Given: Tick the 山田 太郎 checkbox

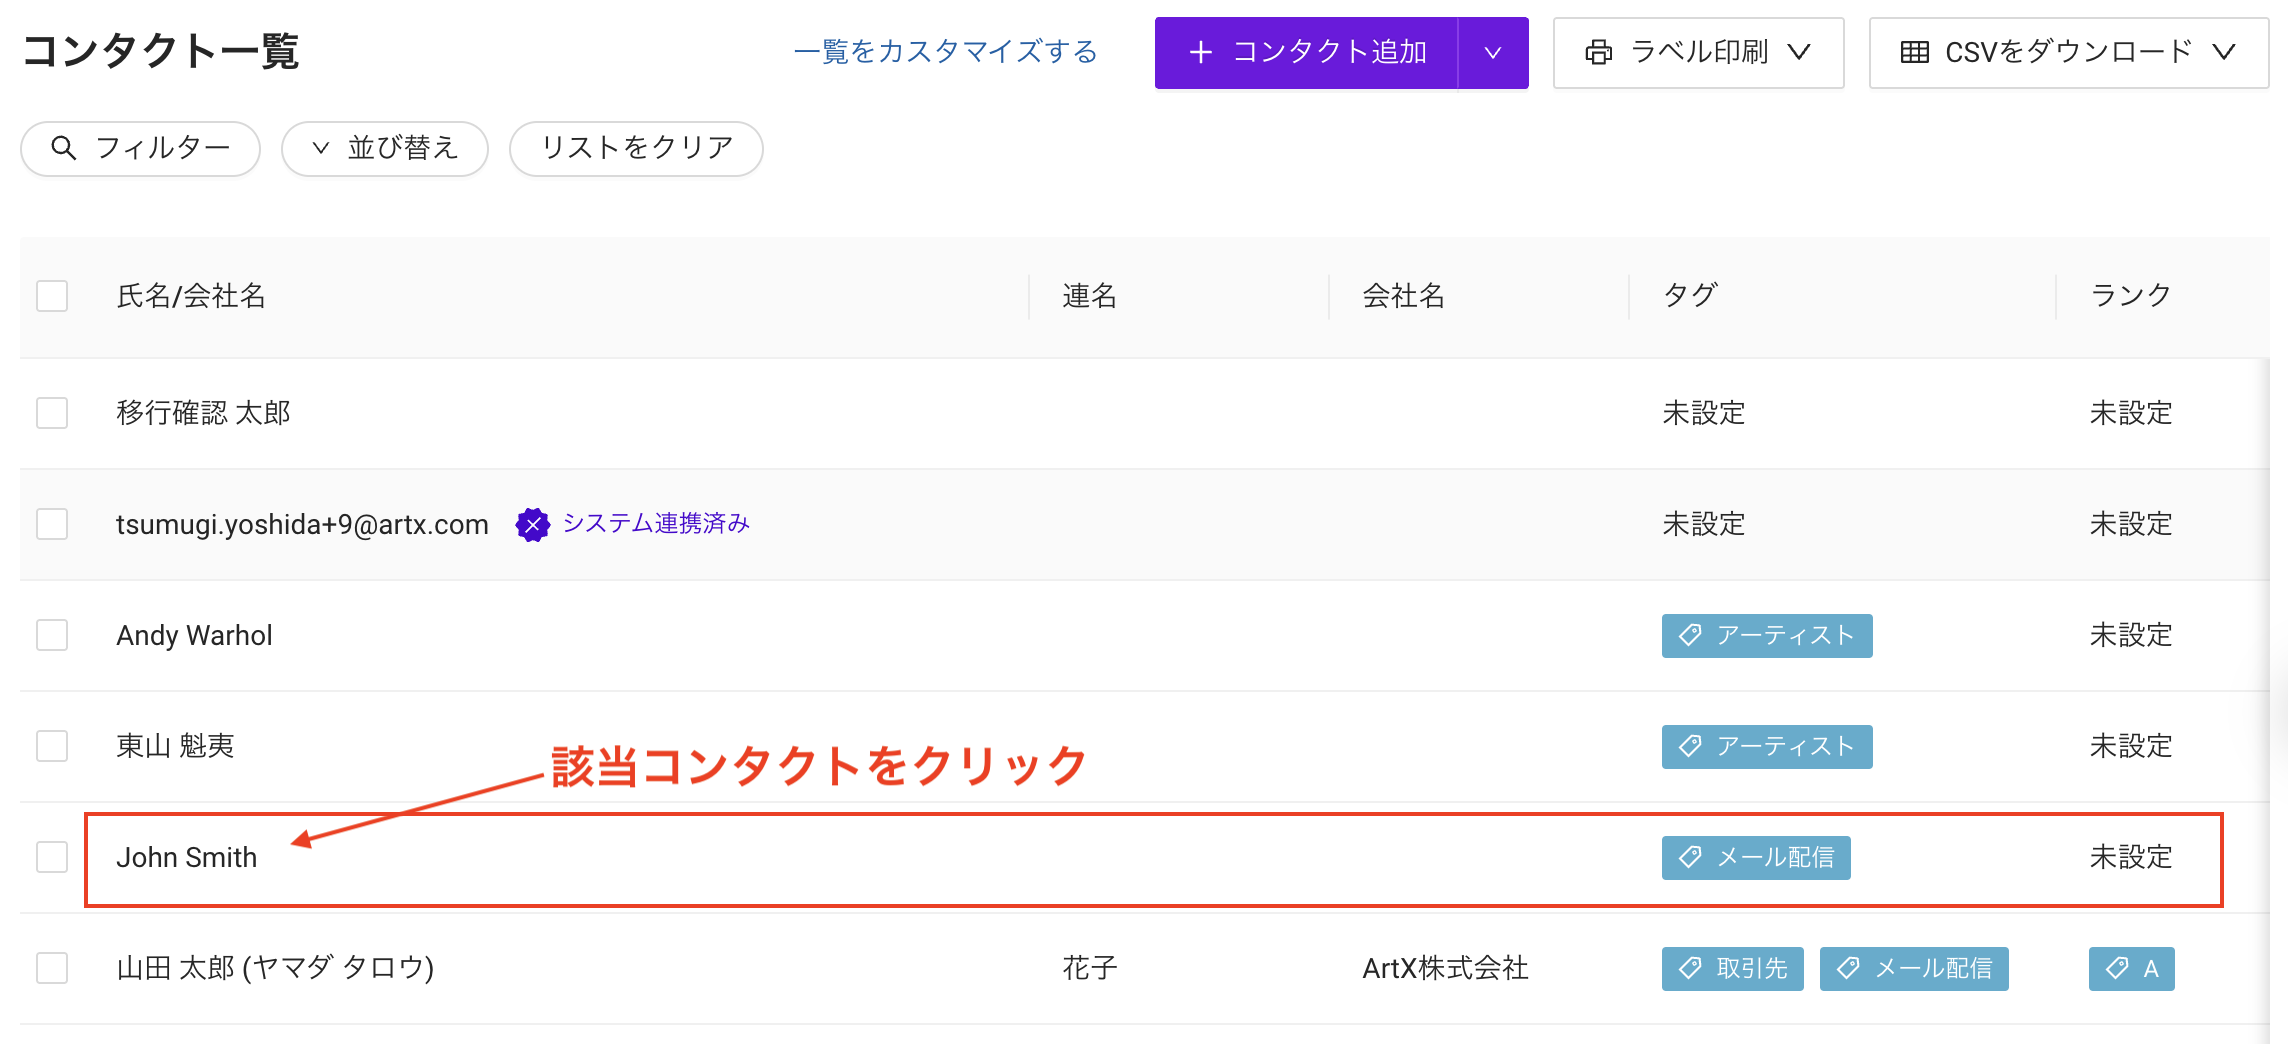Looking at the screenshot, I should [x=52, y=968].
